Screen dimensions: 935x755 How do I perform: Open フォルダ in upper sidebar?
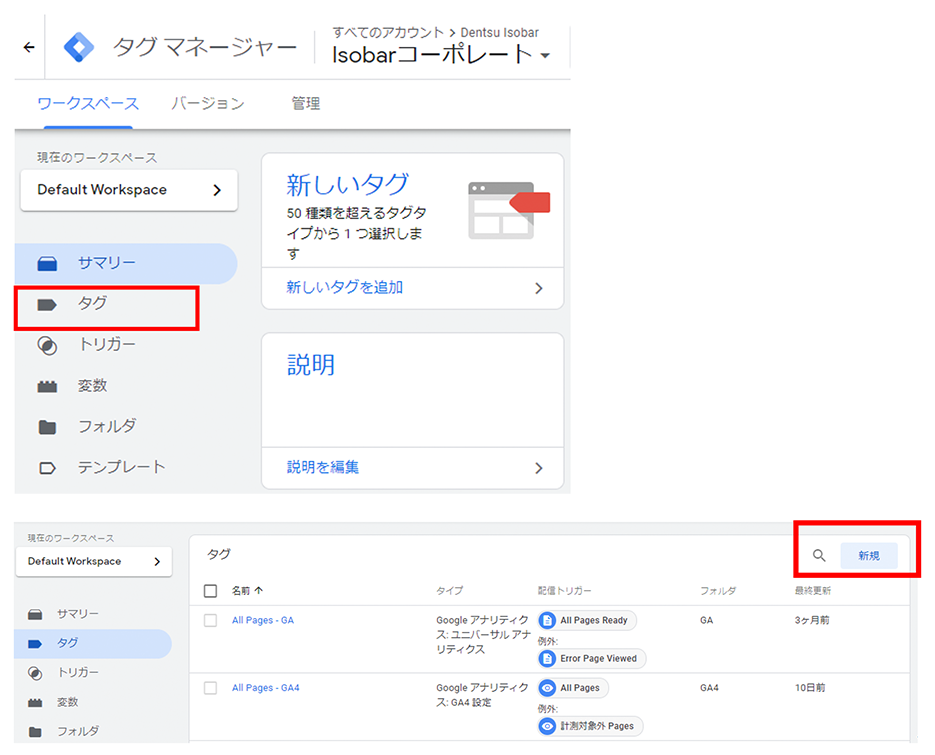pyautogui.click(x=106, y=427)
